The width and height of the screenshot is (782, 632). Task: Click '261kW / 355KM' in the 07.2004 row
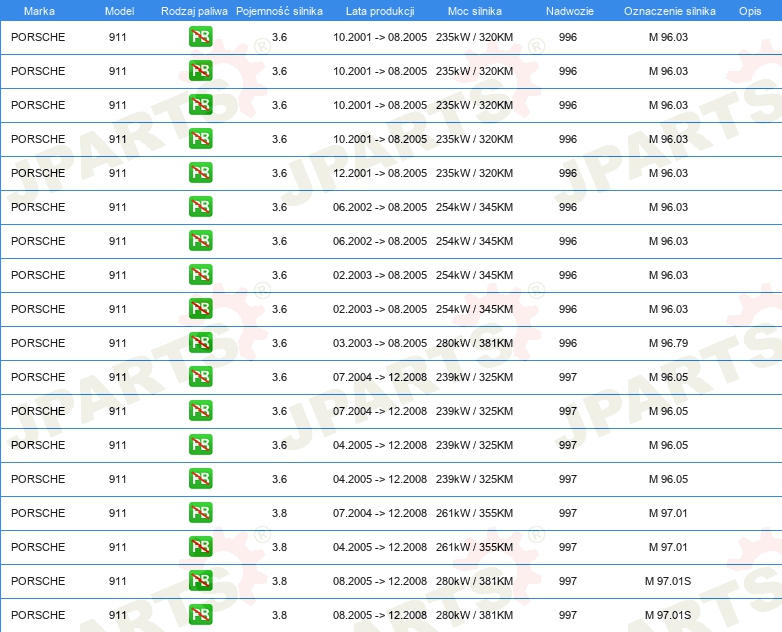point(474,513)
